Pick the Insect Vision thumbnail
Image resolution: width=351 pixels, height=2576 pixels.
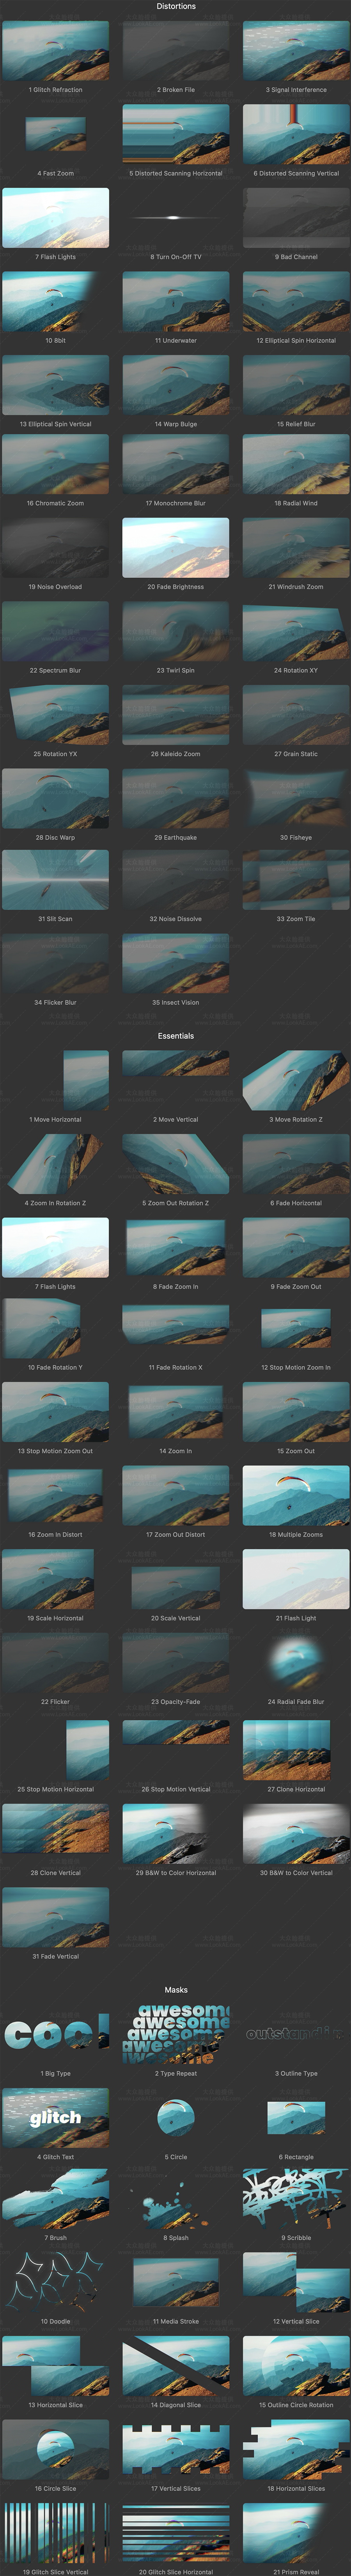click(x=175, y=963)
